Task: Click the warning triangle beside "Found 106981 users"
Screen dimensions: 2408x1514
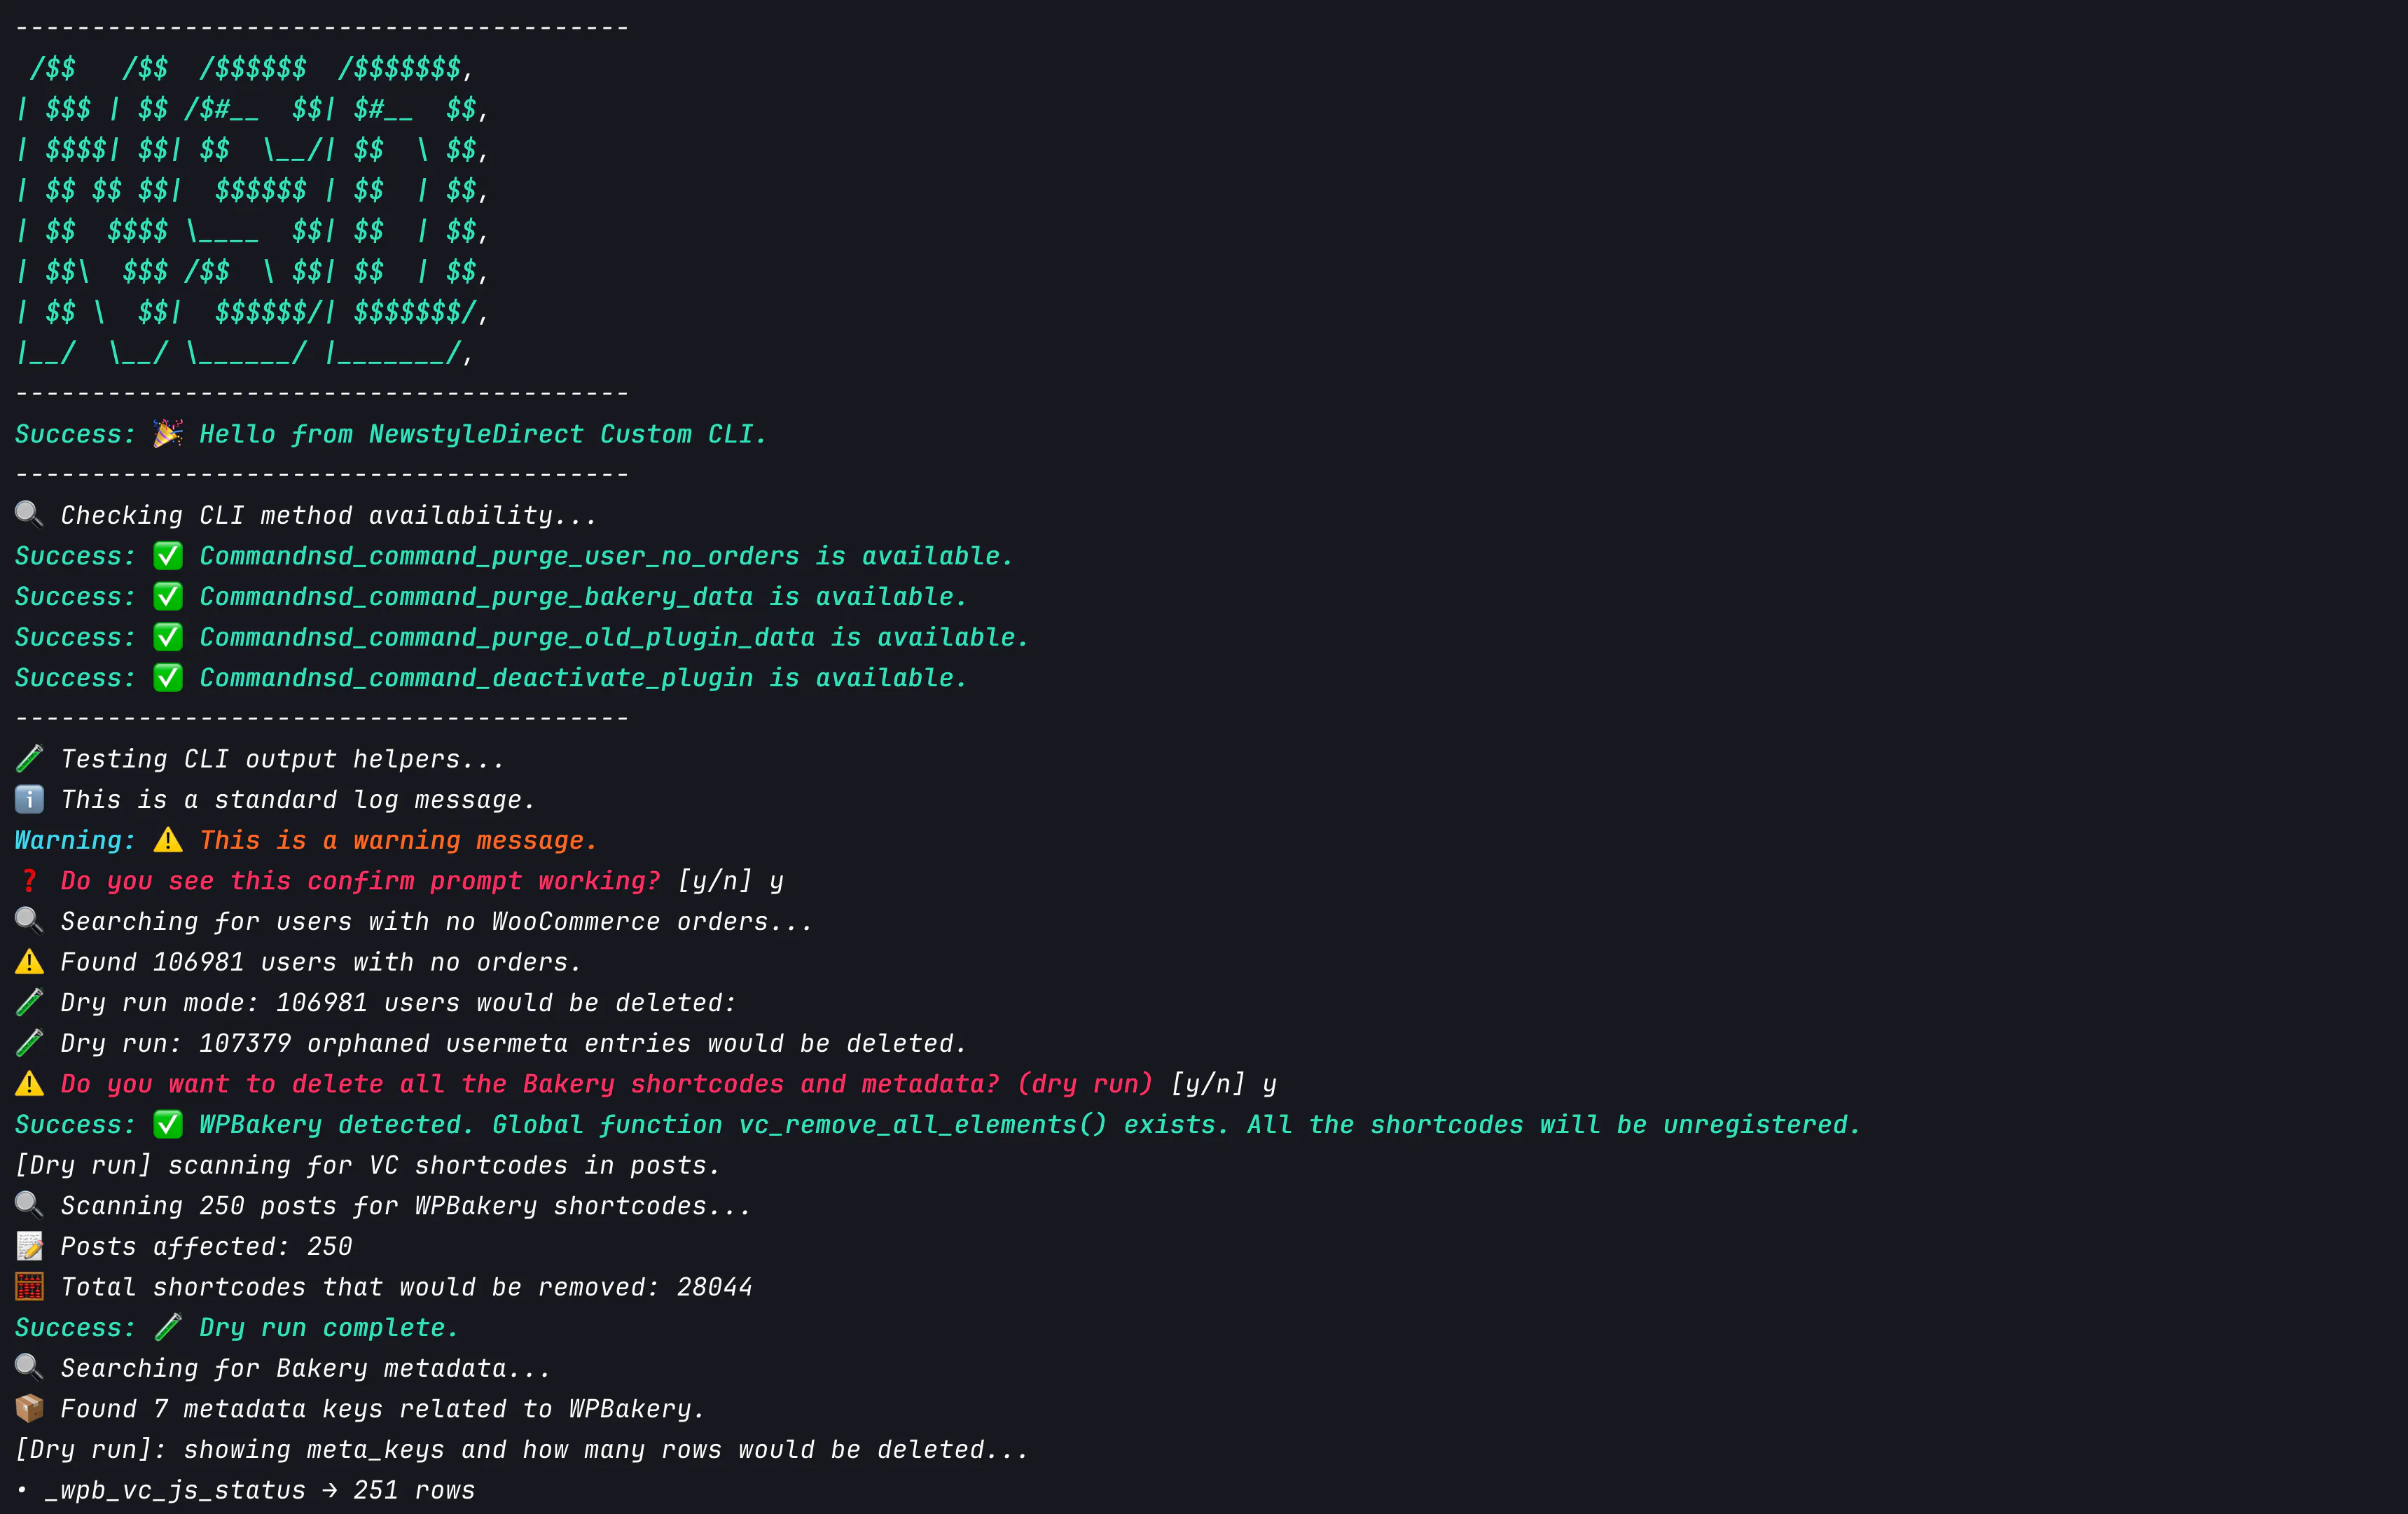Action: (29, 962)
